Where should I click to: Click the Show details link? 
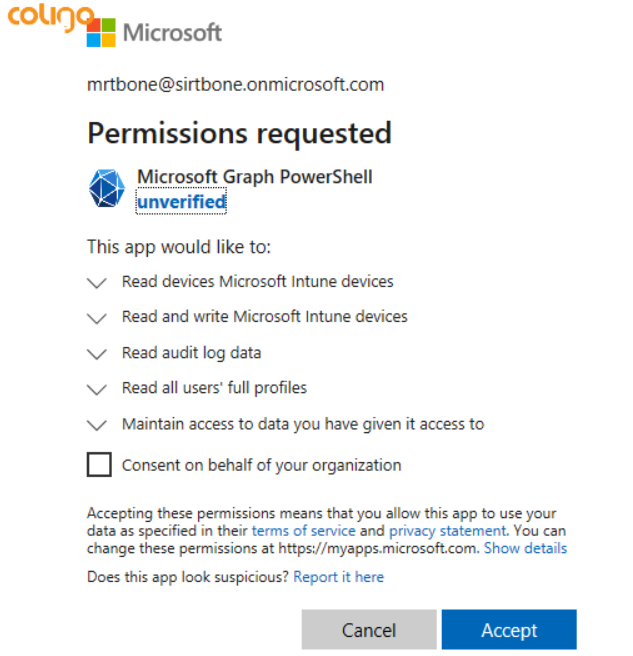pyautogui.click(x=525, y=549)
